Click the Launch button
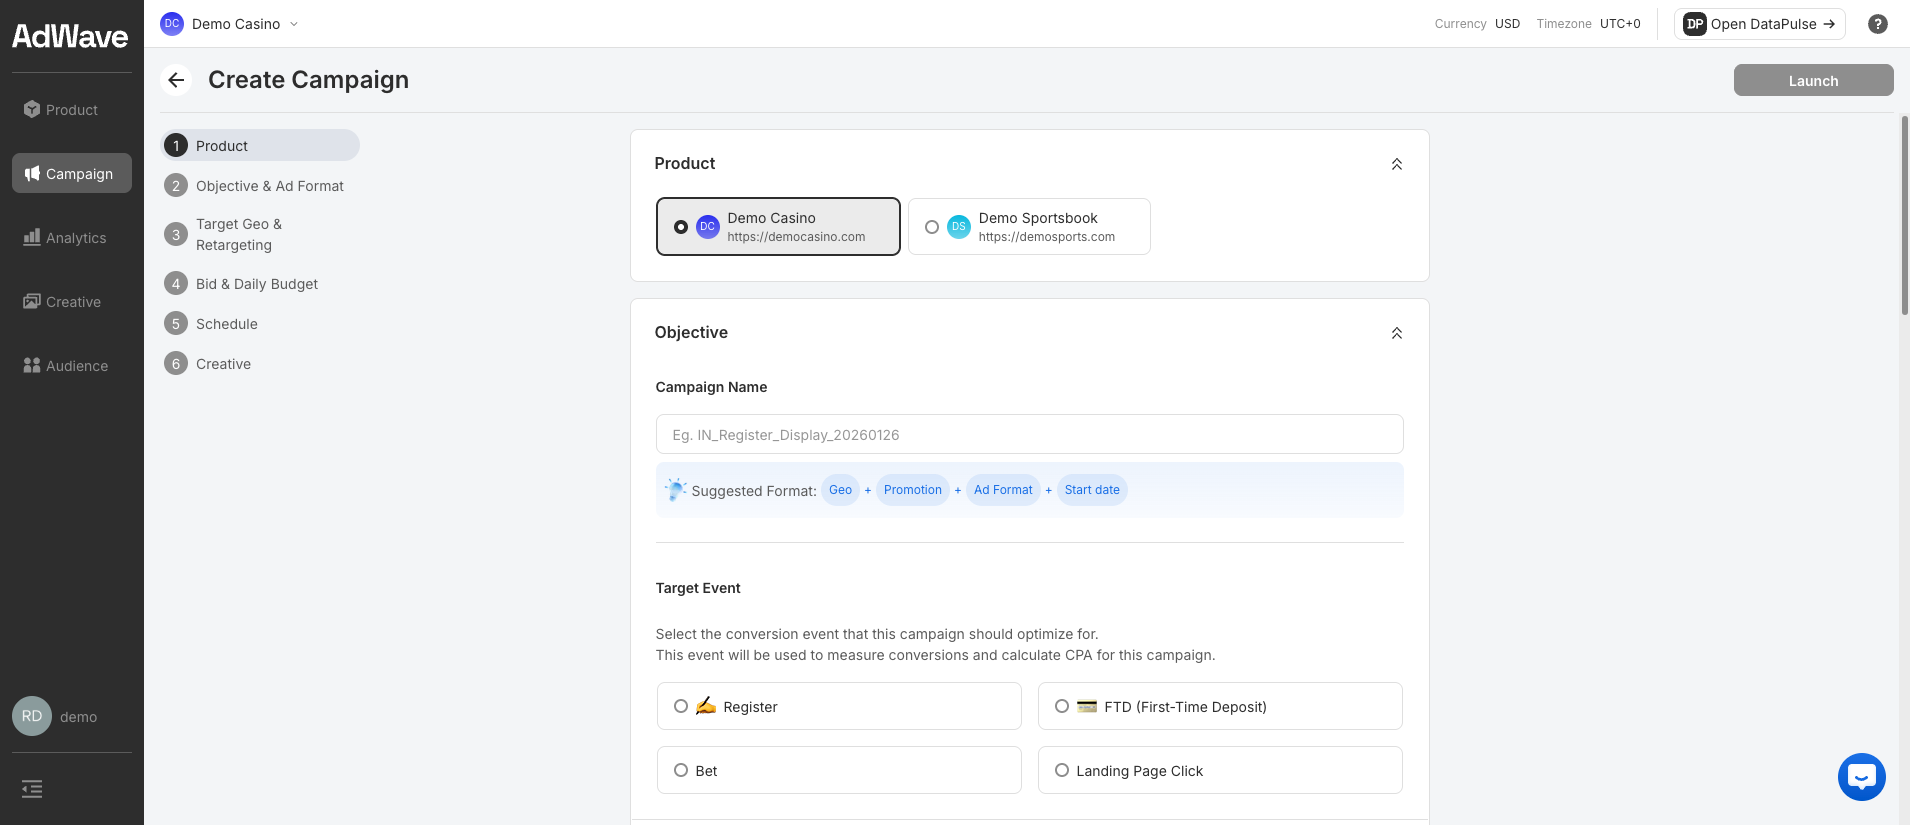Viewport: 1910px width, 825px height. pos(1813,80)
